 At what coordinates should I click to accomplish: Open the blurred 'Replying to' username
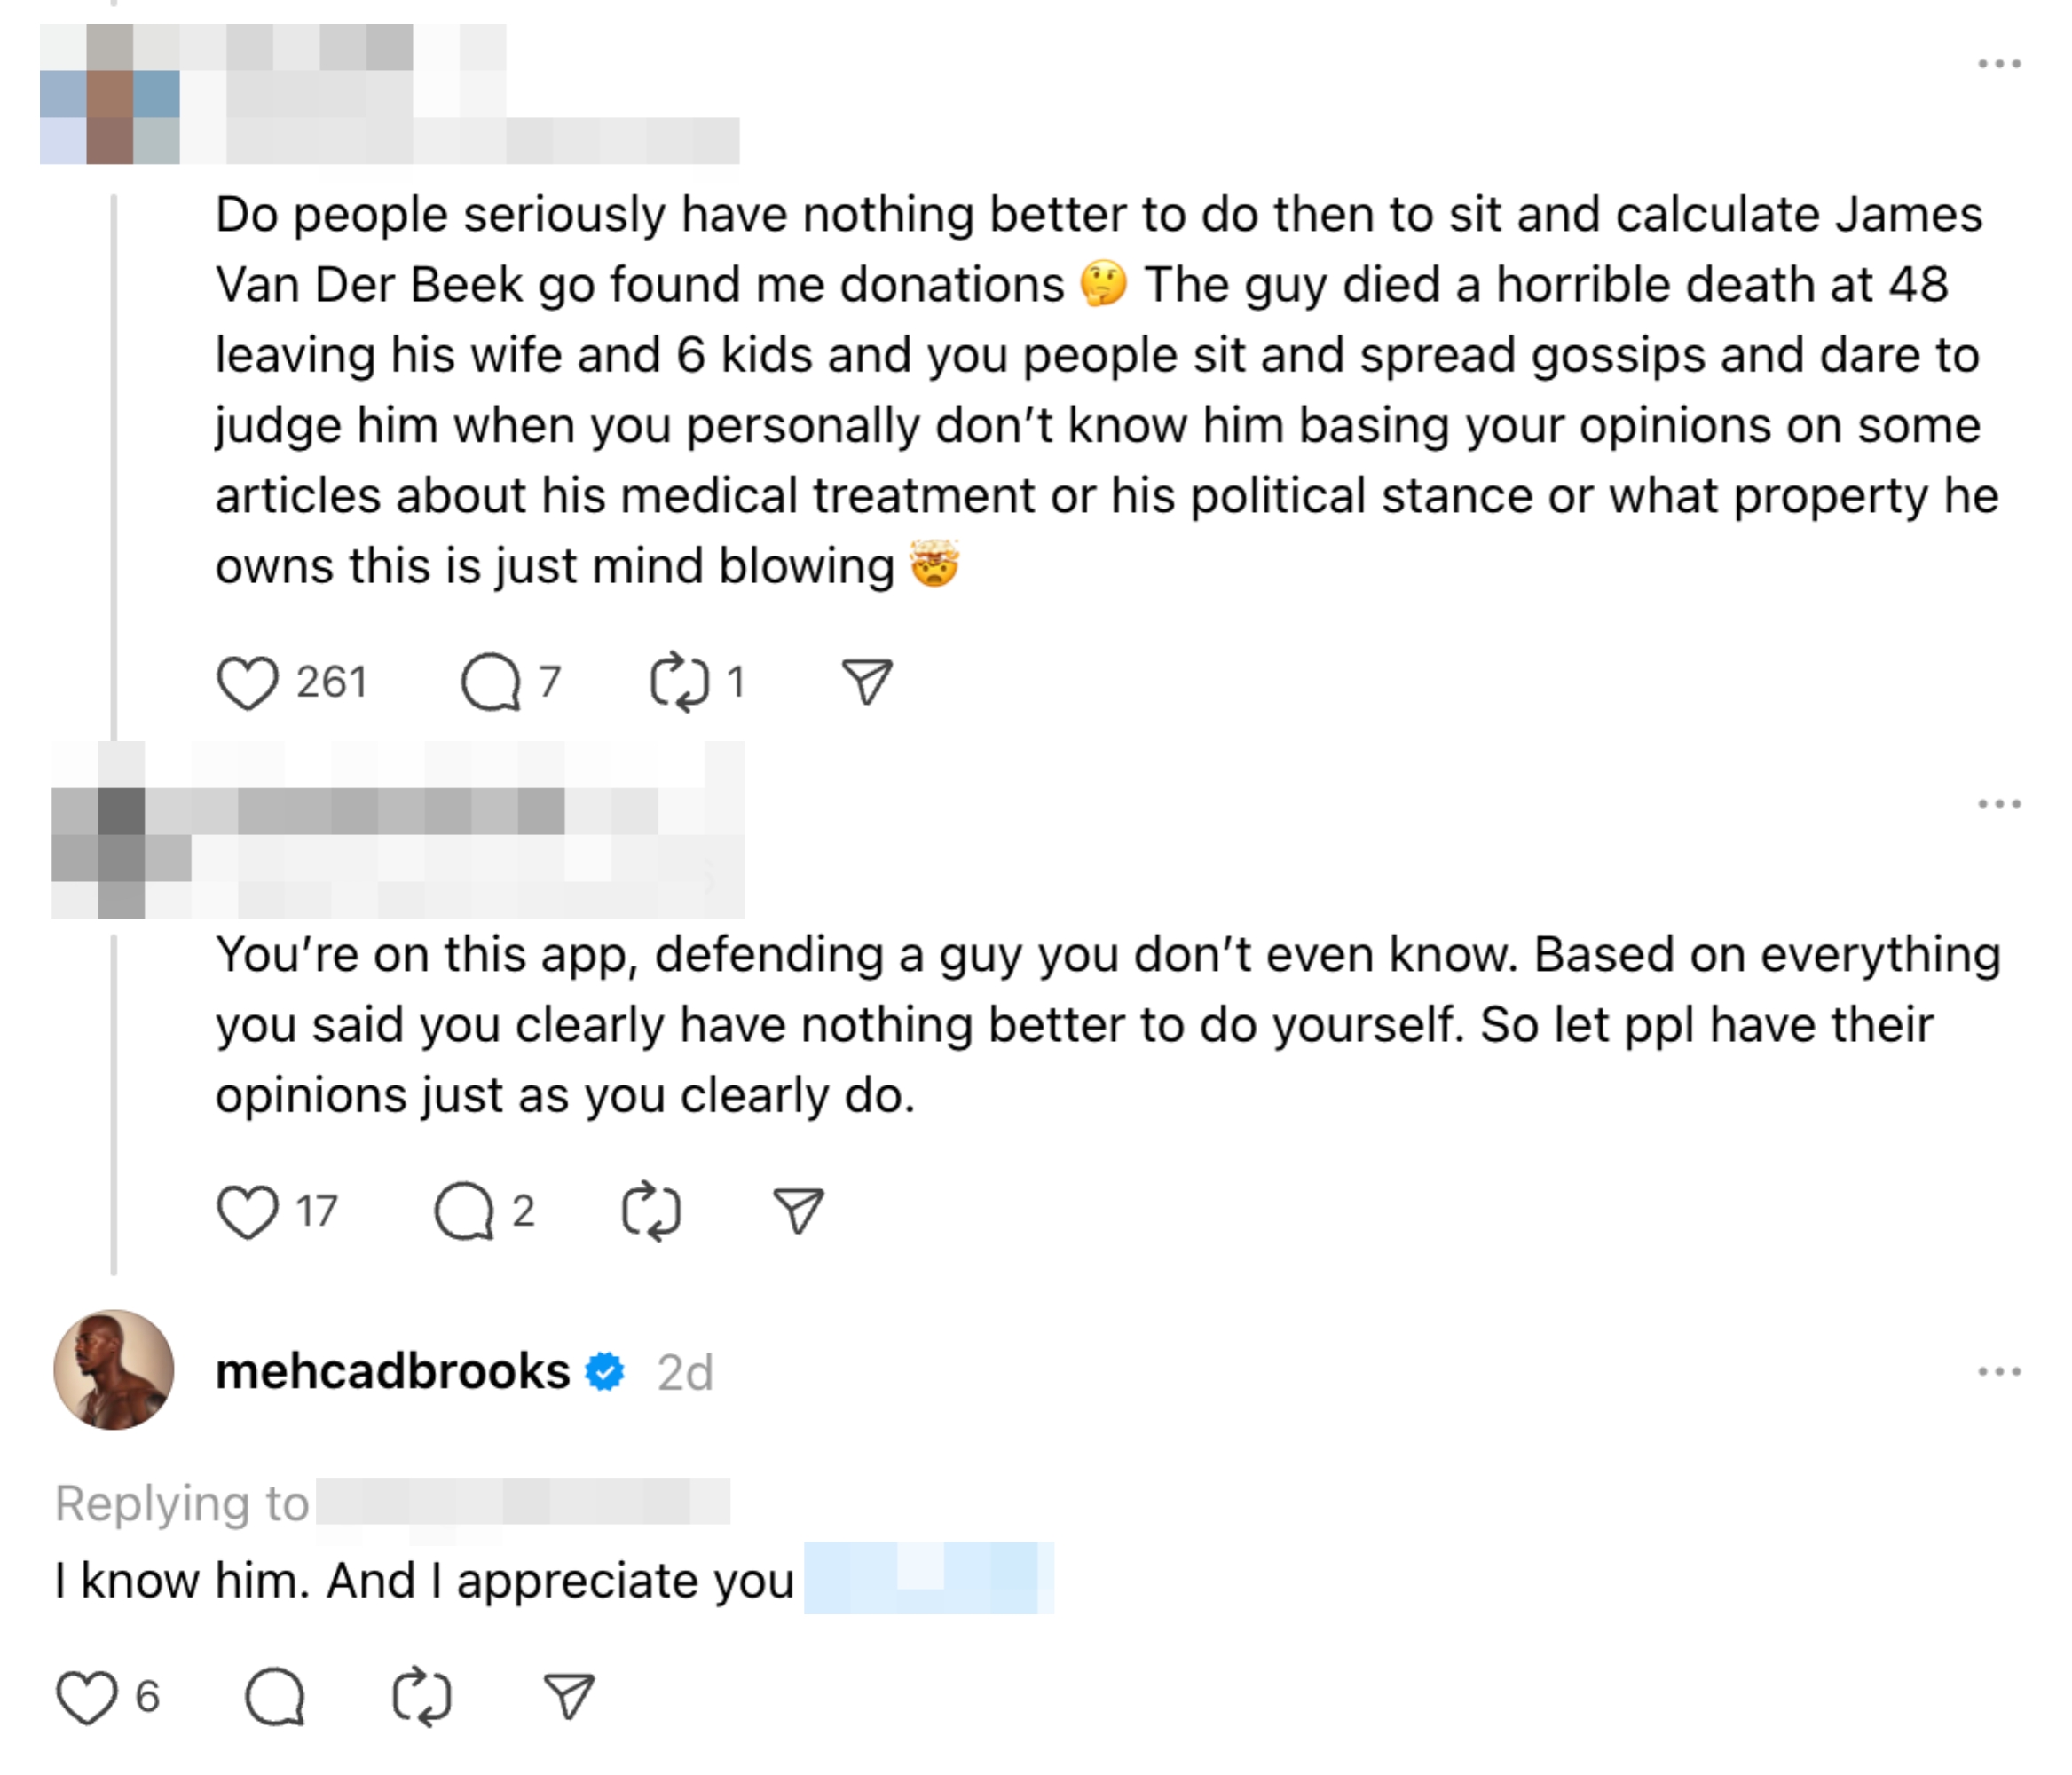(522, 1502)
